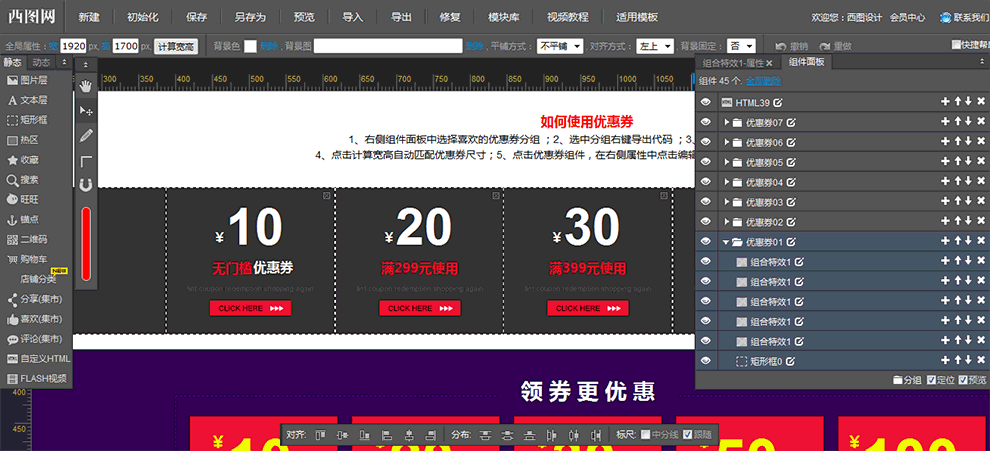This screenshot has height=451, width=990.
Task: Collapse the 优惠券01 group
Action: (727, 242)
